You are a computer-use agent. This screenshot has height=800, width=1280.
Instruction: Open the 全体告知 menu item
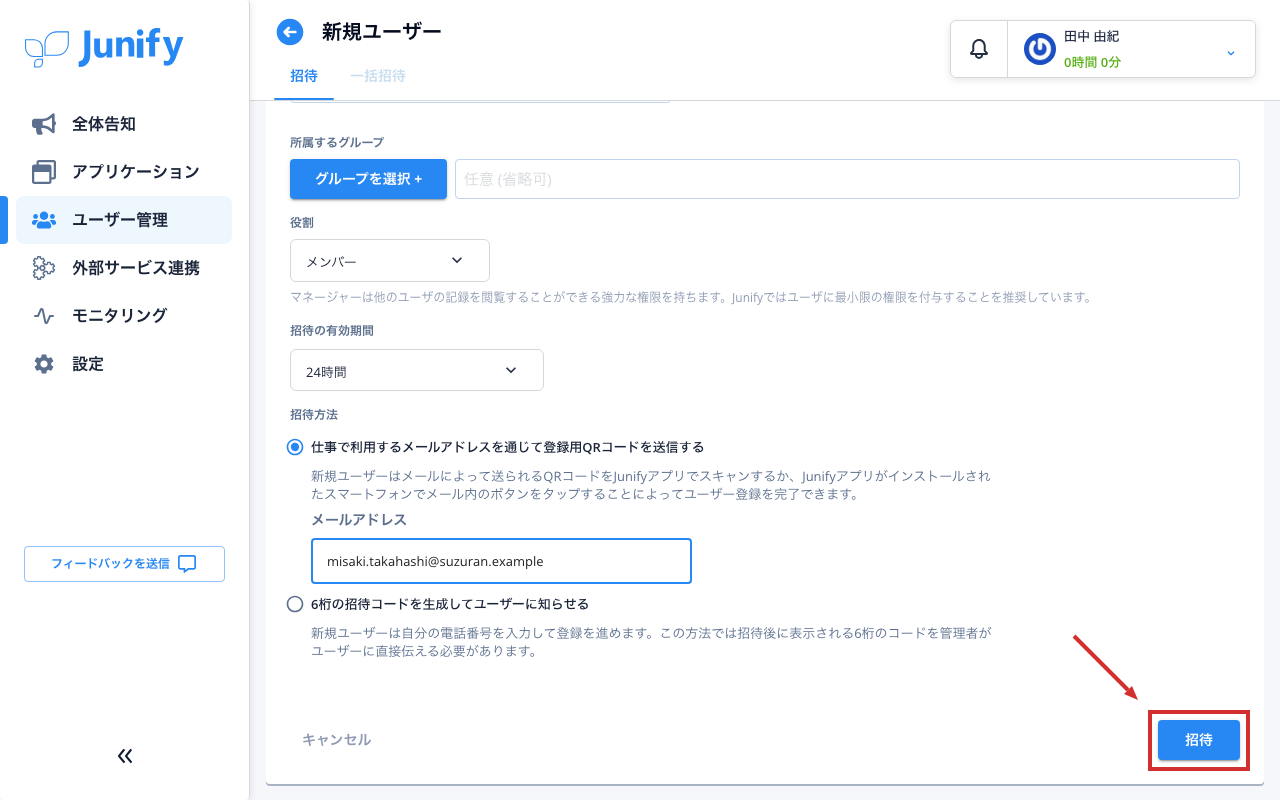(124, 124)
